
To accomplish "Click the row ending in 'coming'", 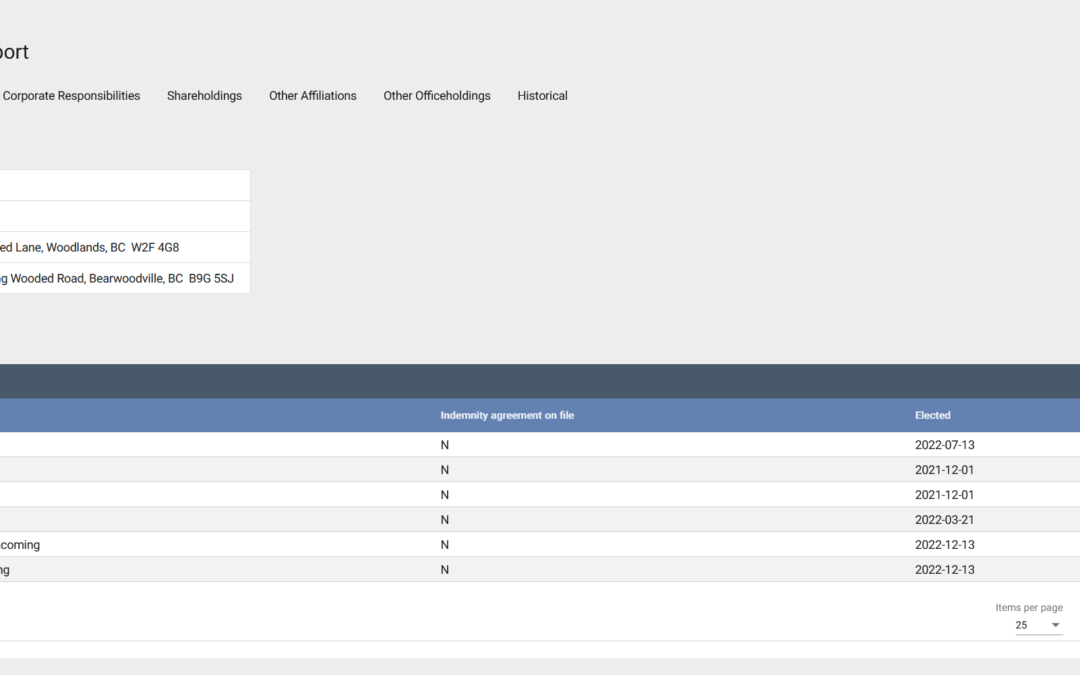I will pos(20,545).
